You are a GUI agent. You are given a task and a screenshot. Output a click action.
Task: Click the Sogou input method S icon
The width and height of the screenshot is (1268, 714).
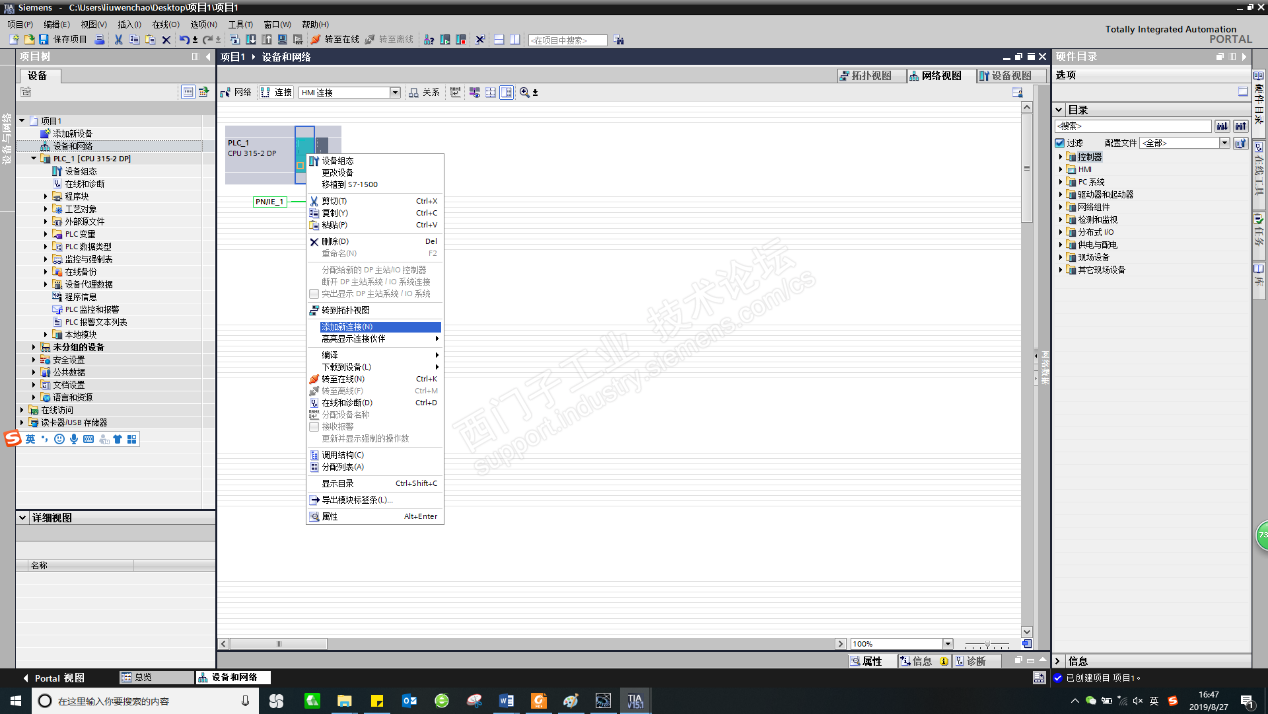pyautogui.click(x=12, y=438)
